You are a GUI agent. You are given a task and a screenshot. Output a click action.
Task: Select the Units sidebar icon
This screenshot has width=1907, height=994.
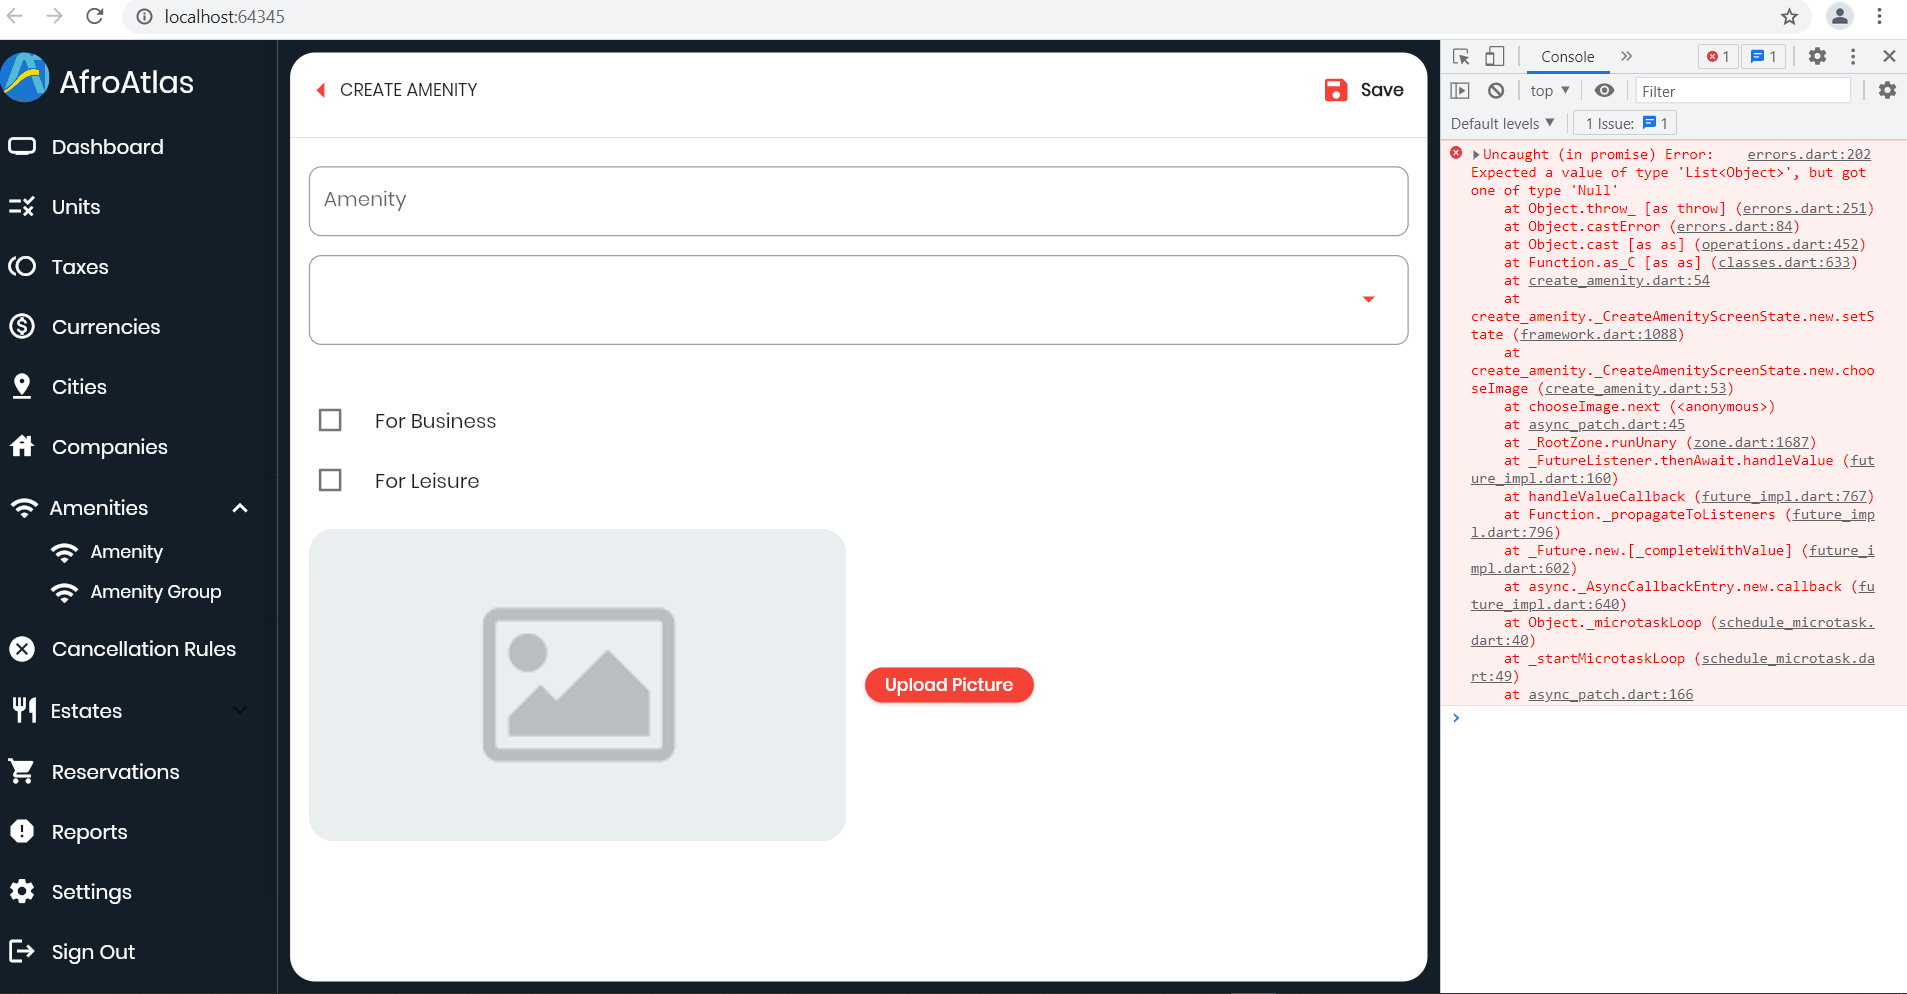tap(24, 207)
